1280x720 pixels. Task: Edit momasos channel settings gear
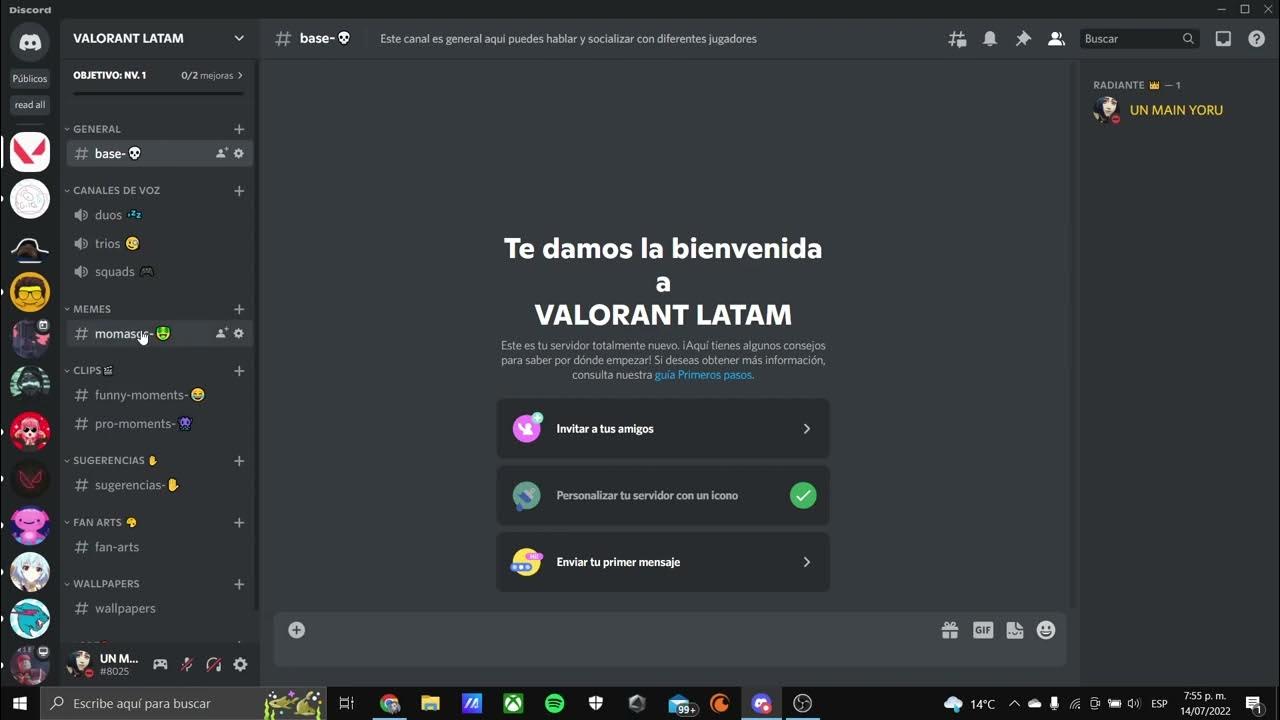point(238,333)
